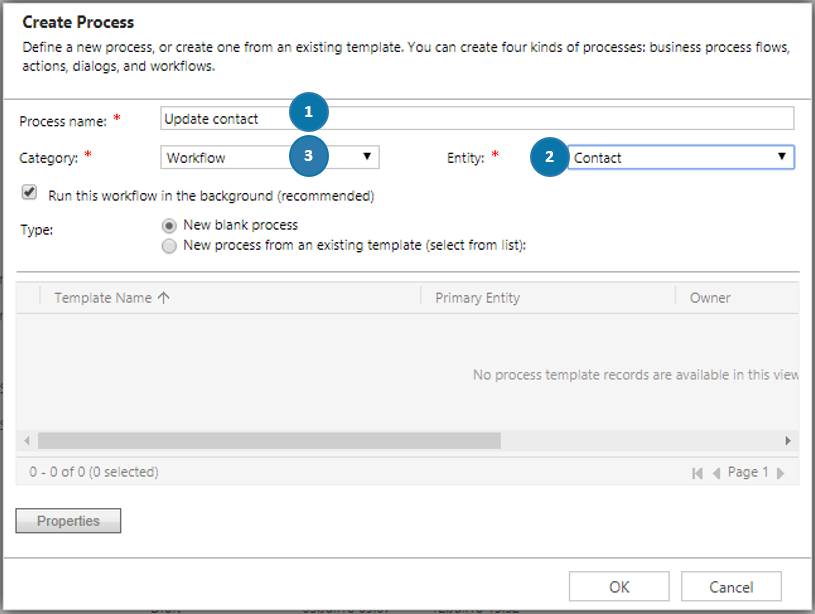Click the horizontal scrollbar thumb in template list
Viewport: 815px width, 614px height.
pyautogui.click(x=268, y=441)
